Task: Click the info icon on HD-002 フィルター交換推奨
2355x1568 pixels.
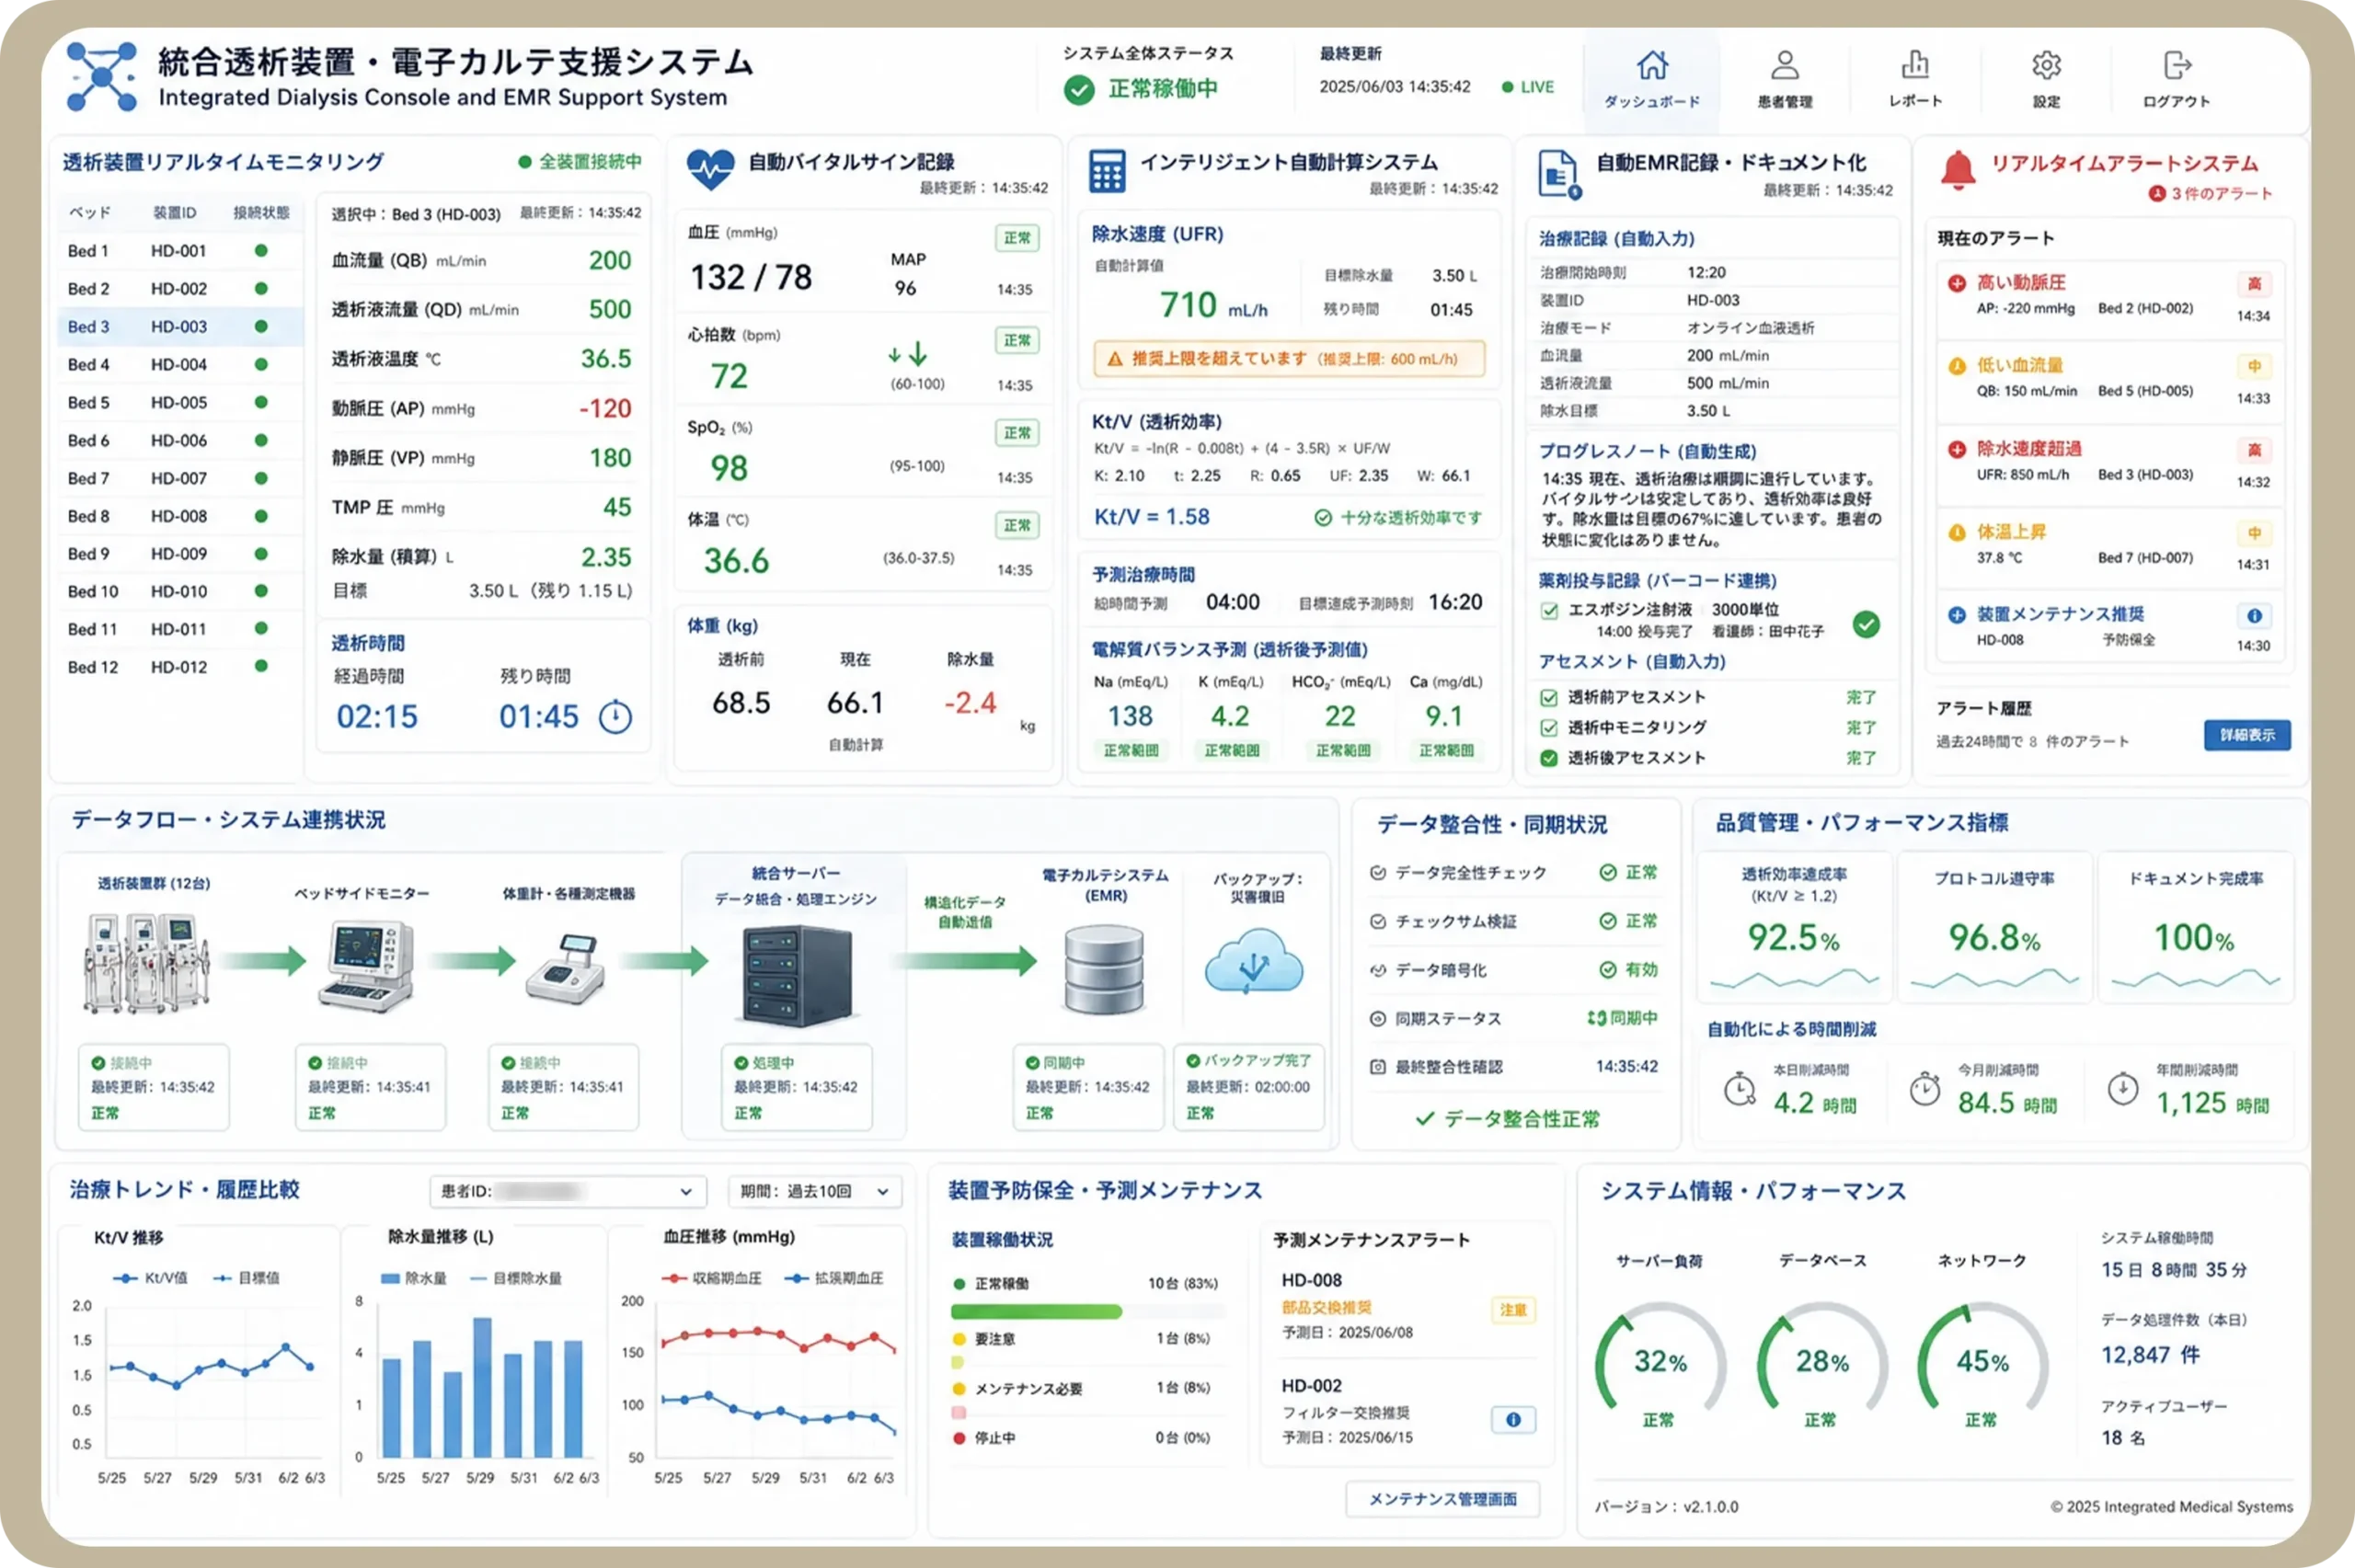Action: [x=1513, y=1419]
